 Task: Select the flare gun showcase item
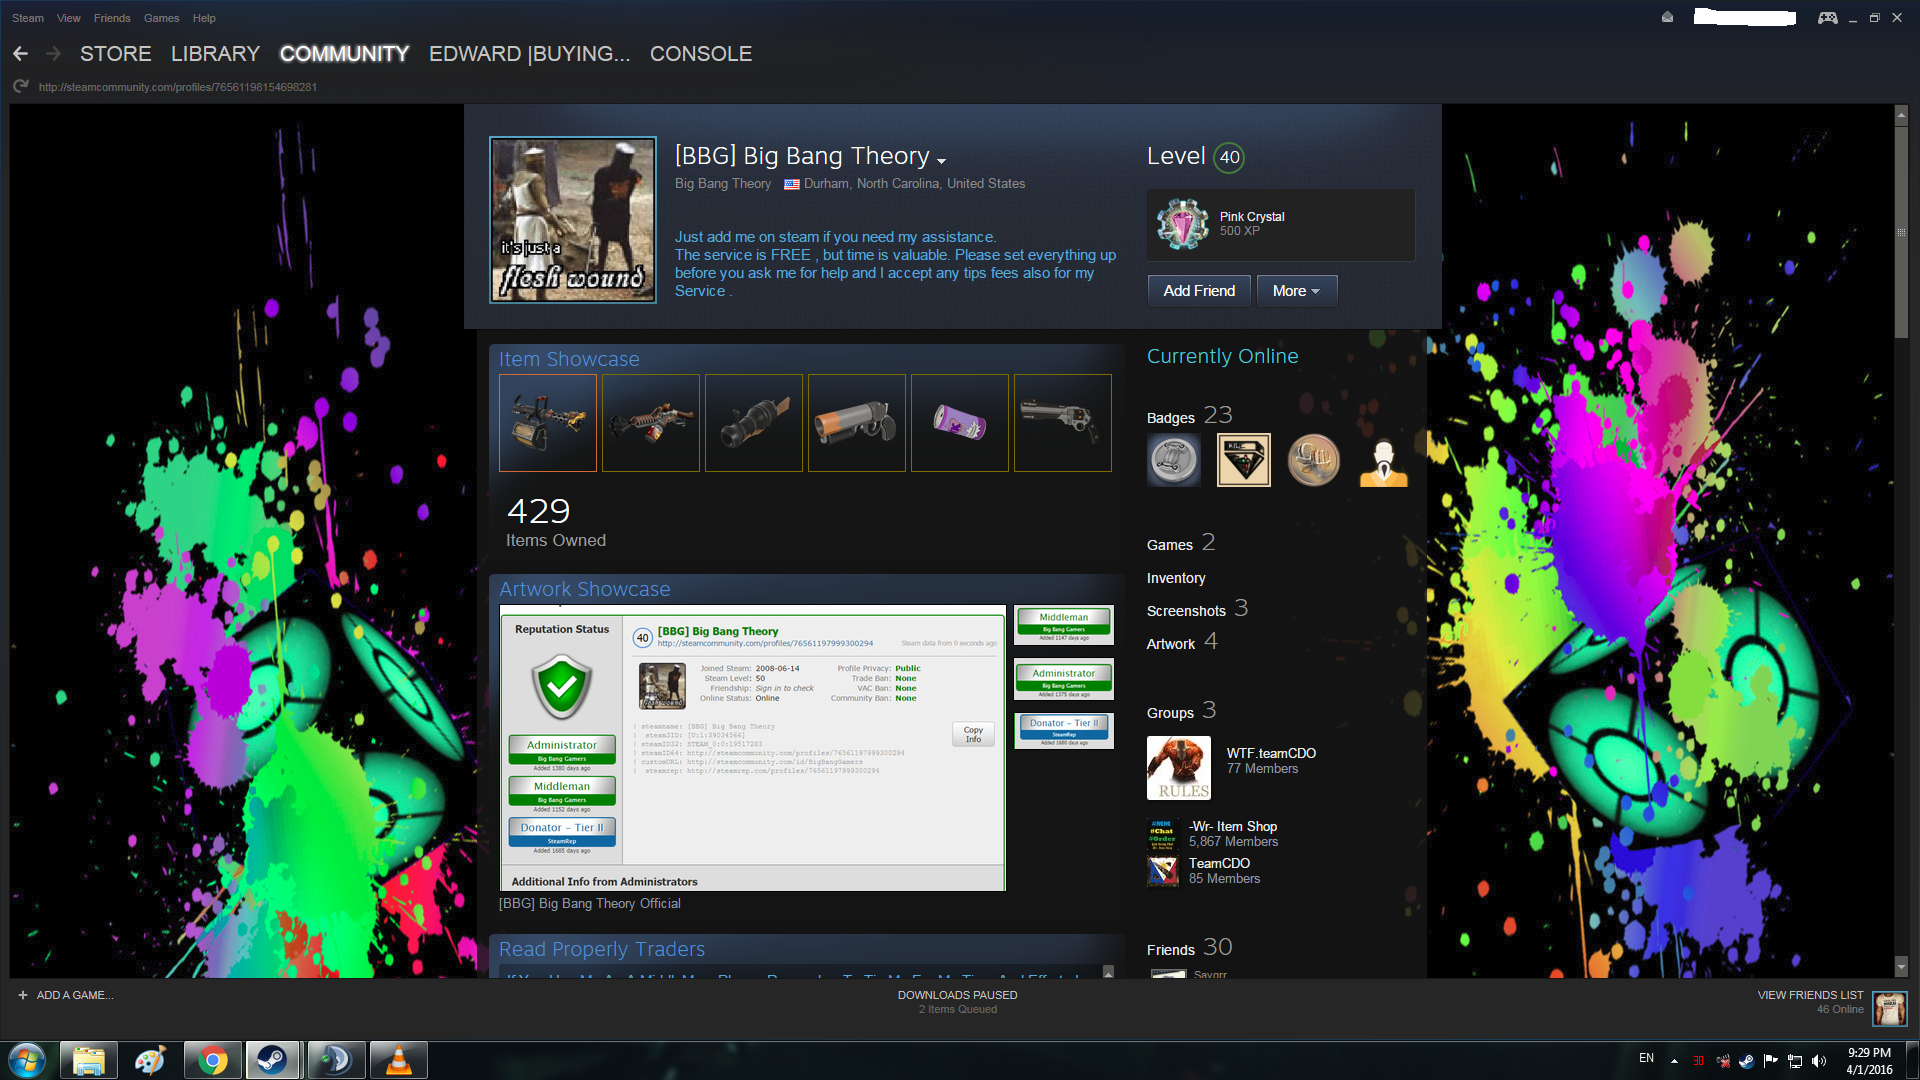click(856, 423)
